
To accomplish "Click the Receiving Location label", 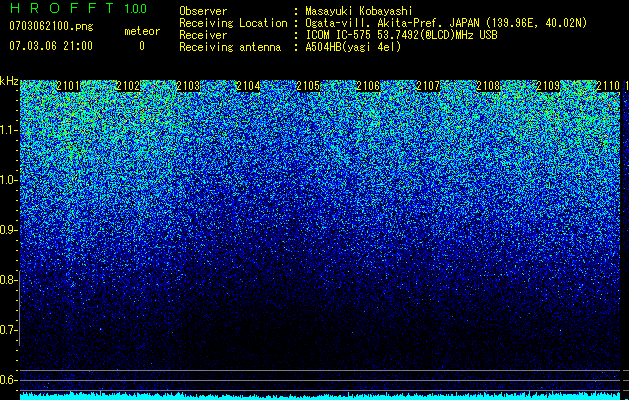I will (x=233, y=23).
